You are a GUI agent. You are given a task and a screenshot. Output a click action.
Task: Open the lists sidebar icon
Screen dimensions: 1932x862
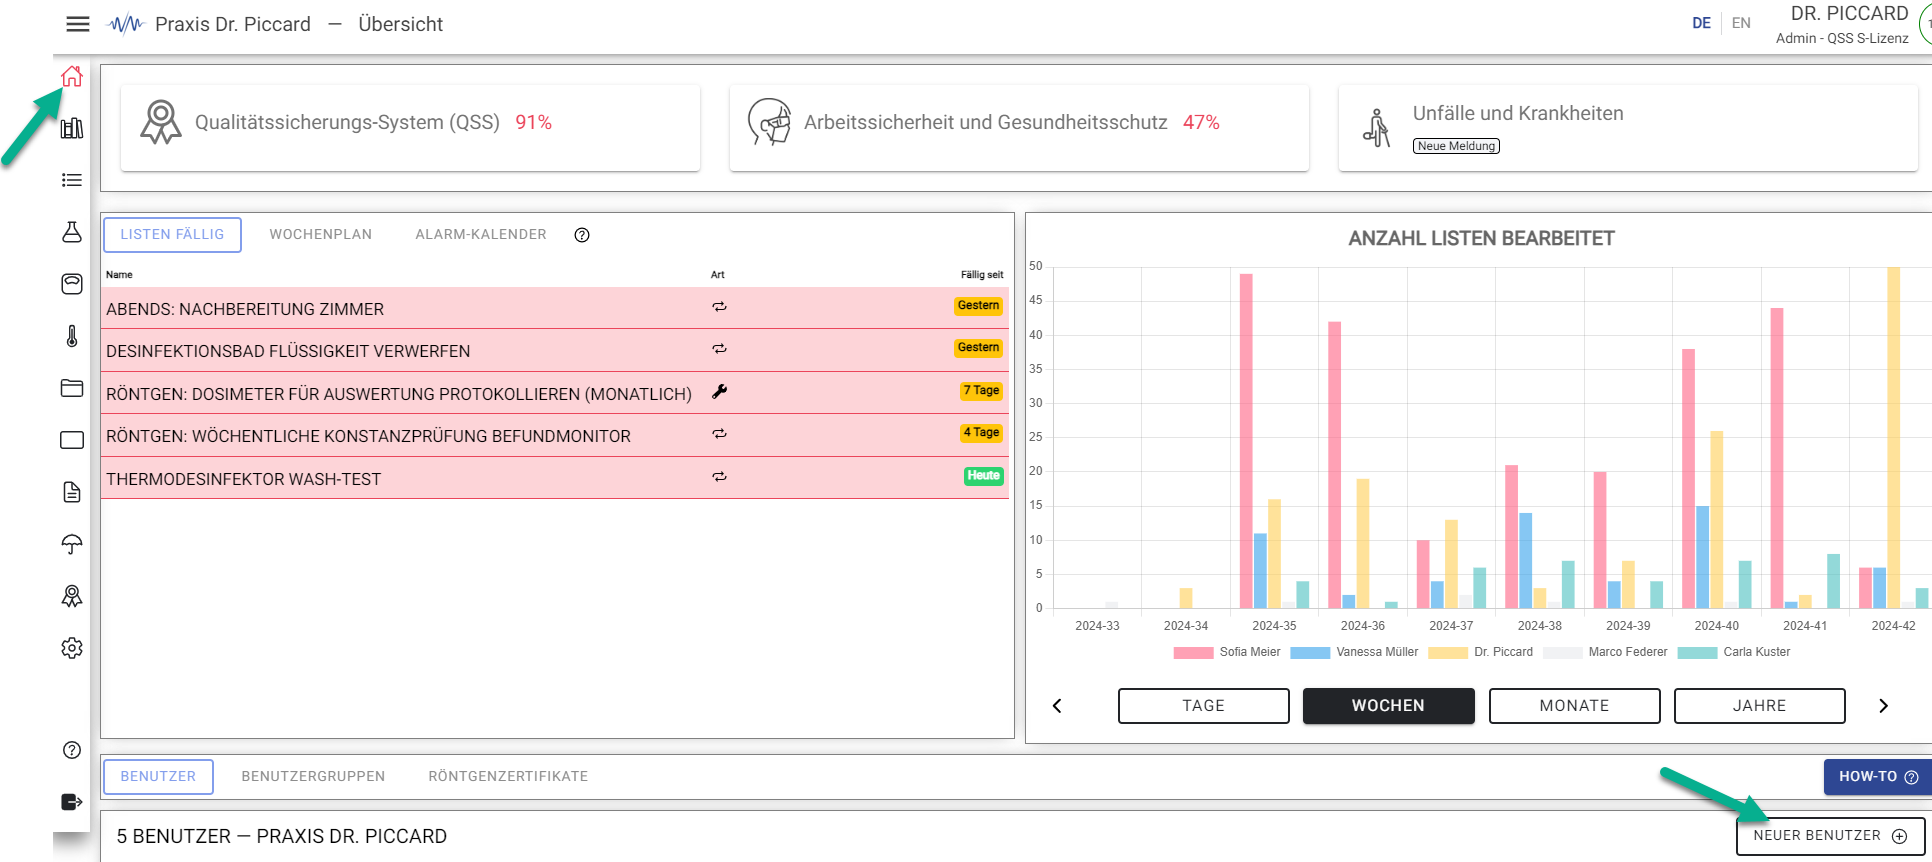point(72,180)
